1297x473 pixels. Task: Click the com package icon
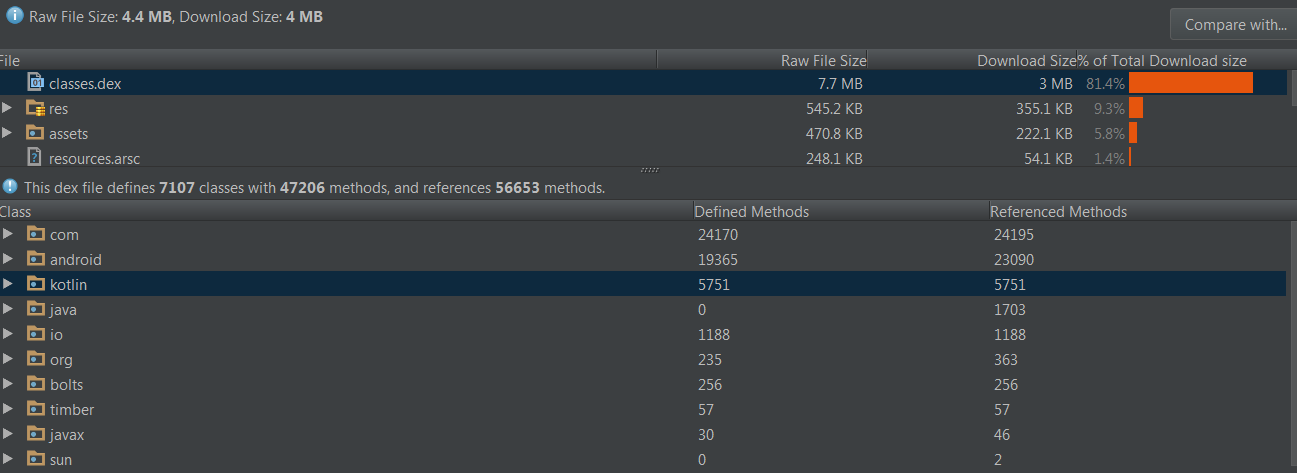tap(36, 234)
